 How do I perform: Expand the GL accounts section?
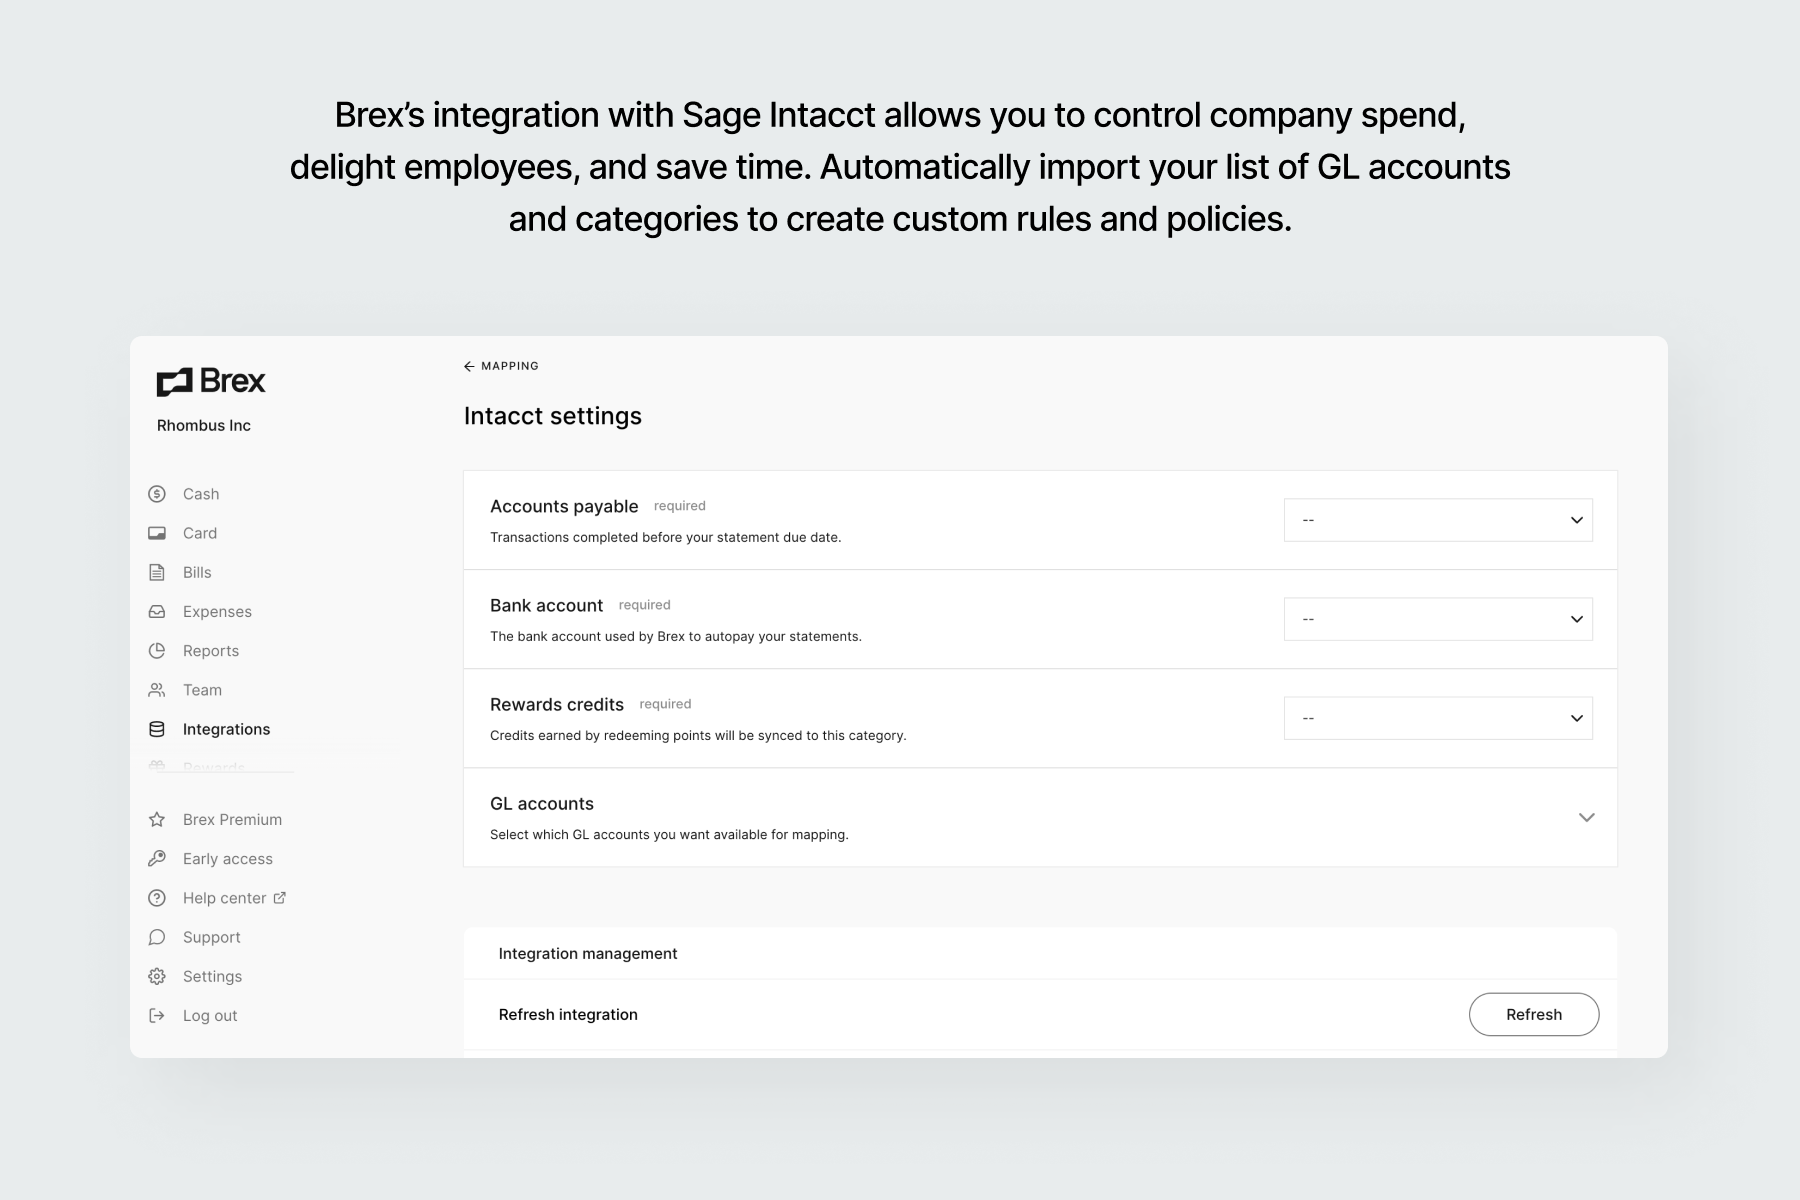1586,818
